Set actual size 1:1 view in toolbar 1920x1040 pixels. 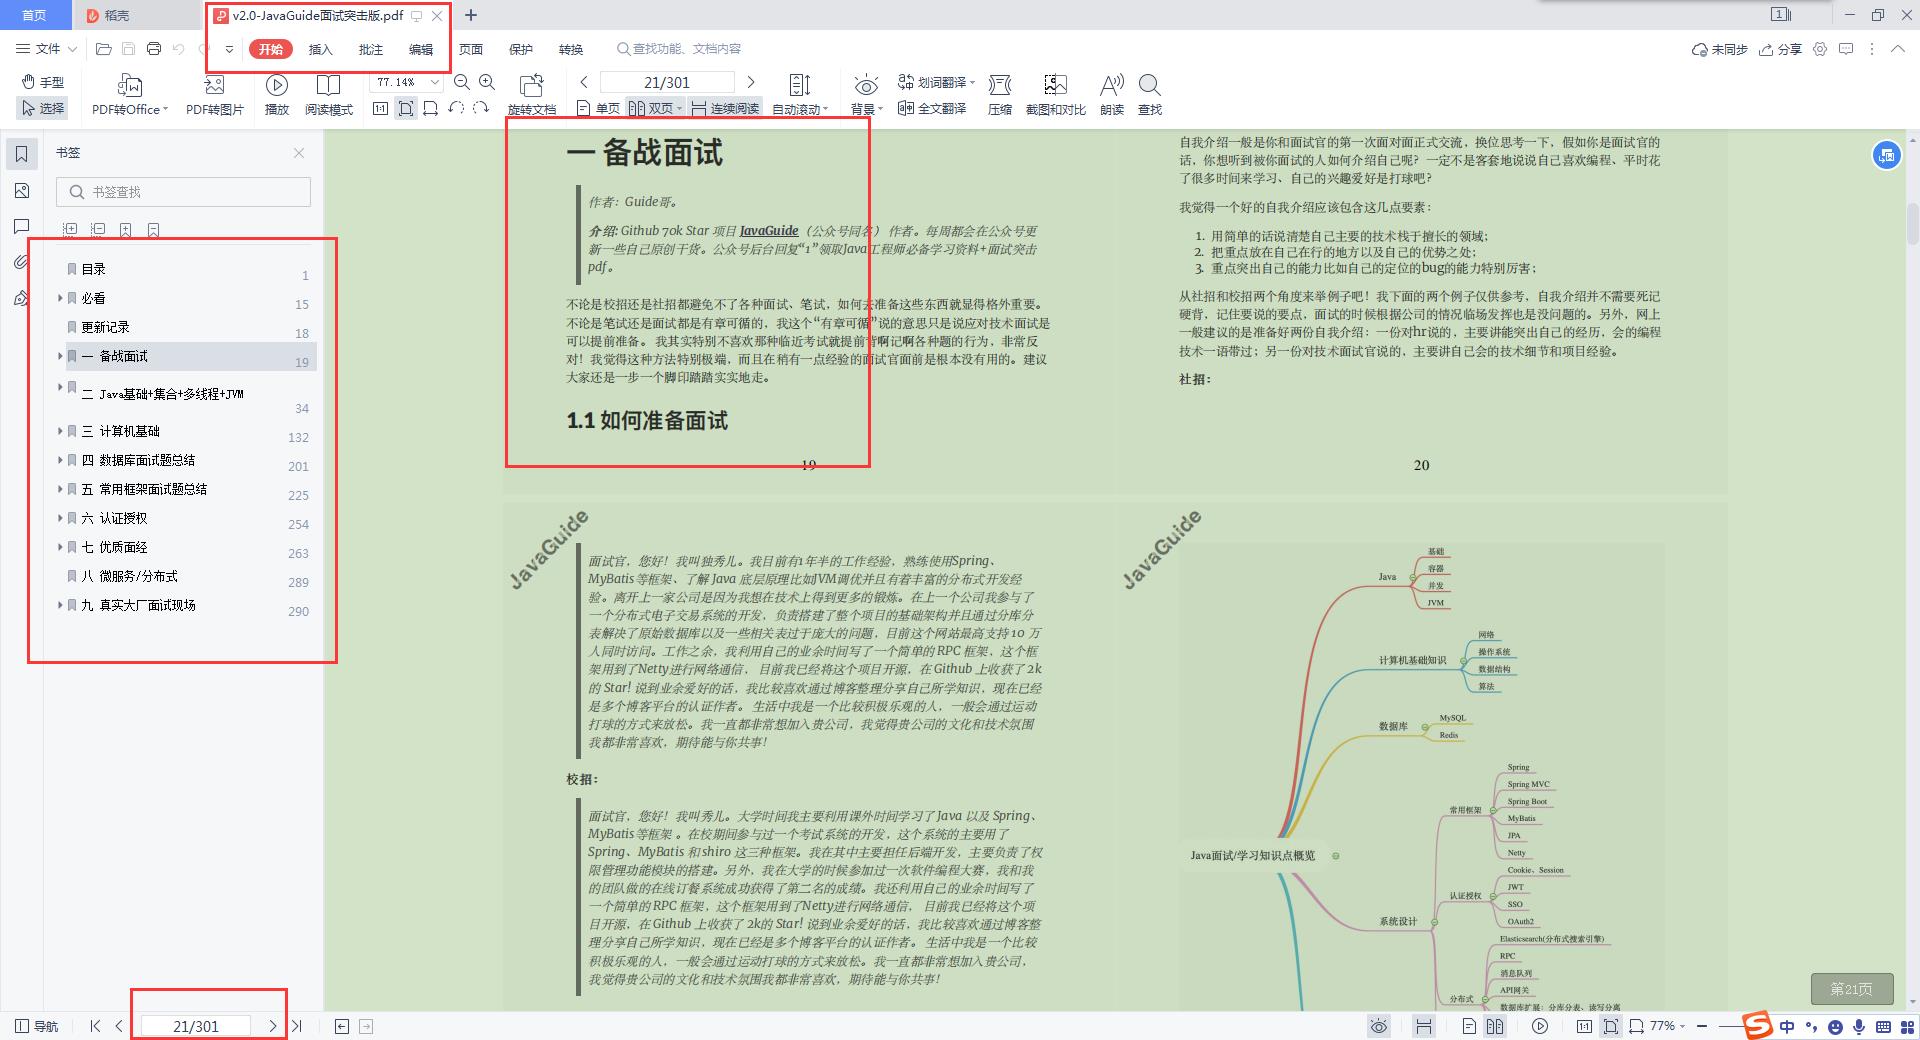pos(381,108)
